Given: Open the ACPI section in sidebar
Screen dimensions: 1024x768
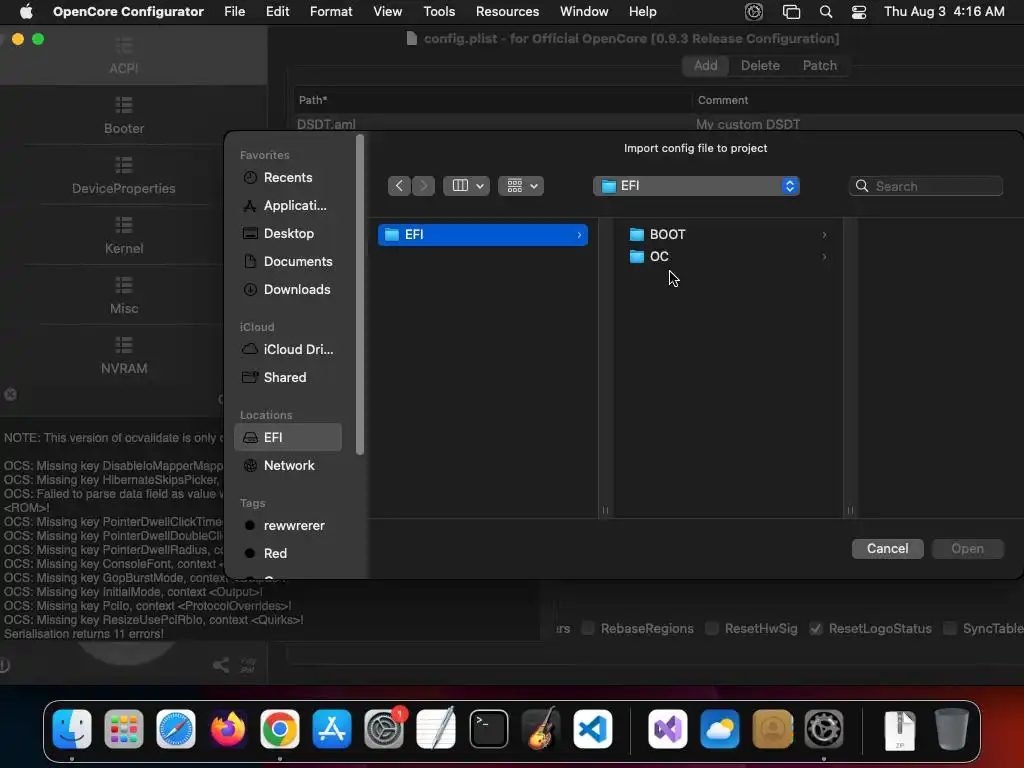Looking at the screenshot, I should pos(123,56).
